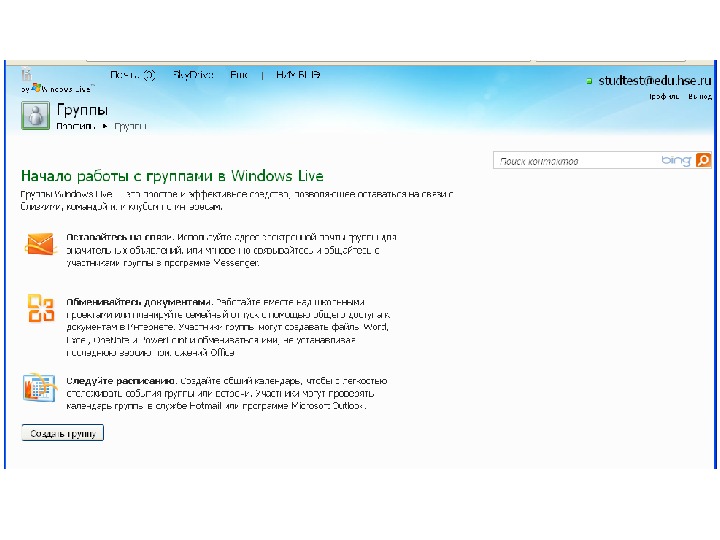
Task: Click the orange mail envelope icon
Action: point(40,244)
